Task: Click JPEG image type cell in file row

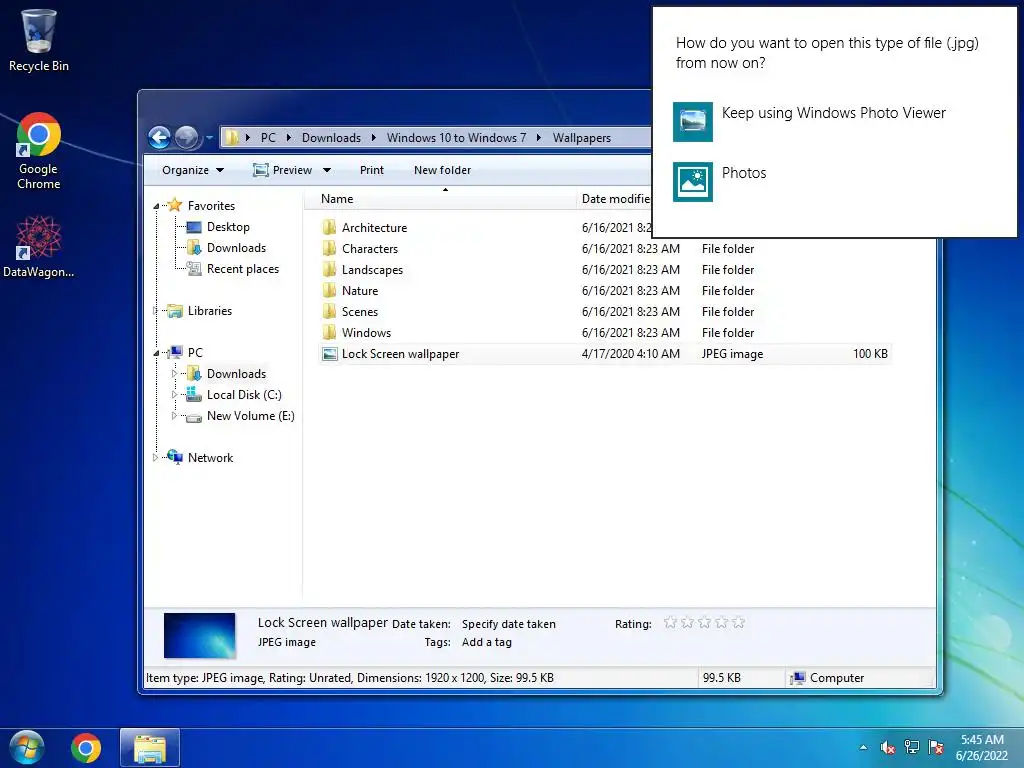Action: [732, 353]
